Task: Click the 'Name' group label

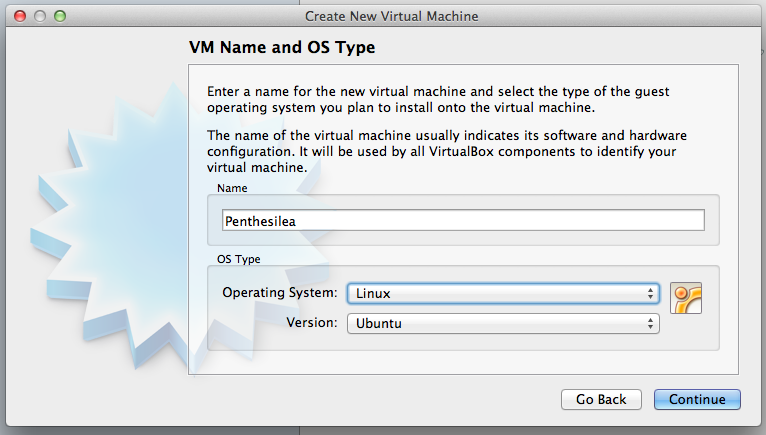Action: 232,188
